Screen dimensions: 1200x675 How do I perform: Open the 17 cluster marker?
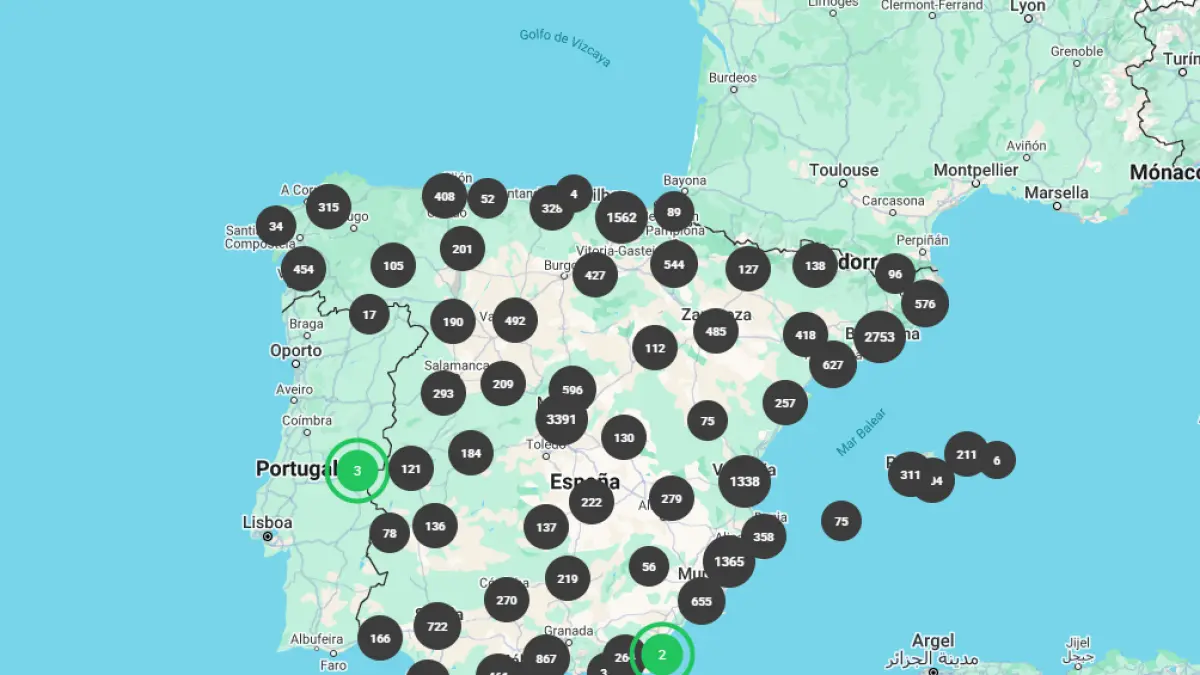coord(369,314)
